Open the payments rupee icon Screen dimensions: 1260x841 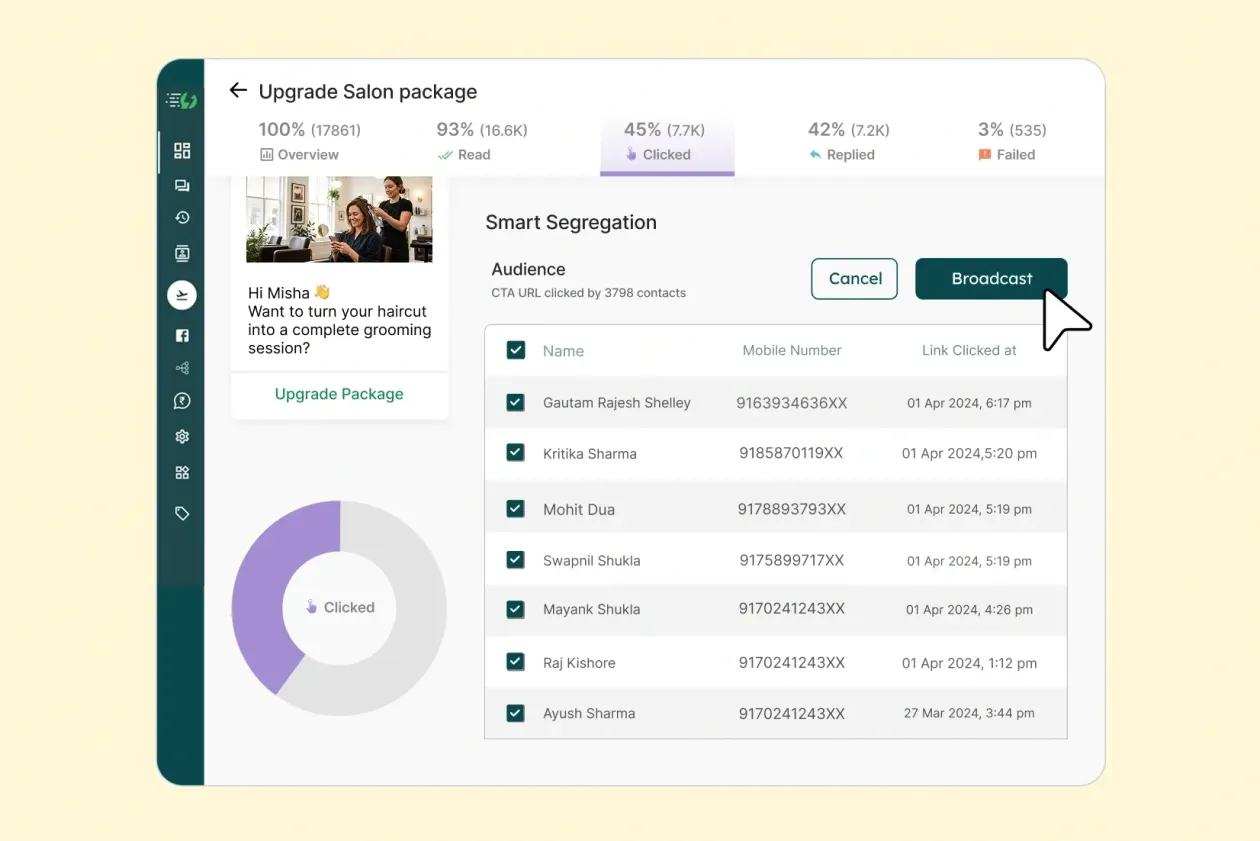pyautogui.click(x=181, y=400)
